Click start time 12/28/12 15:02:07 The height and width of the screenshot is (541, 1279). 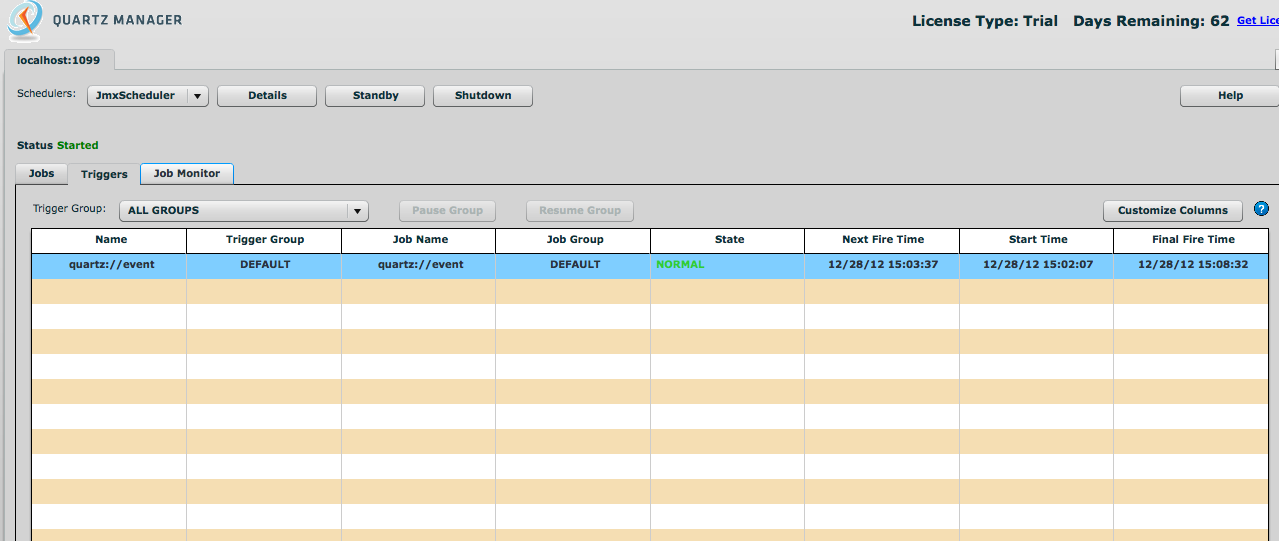click(x=1037, y=265)
